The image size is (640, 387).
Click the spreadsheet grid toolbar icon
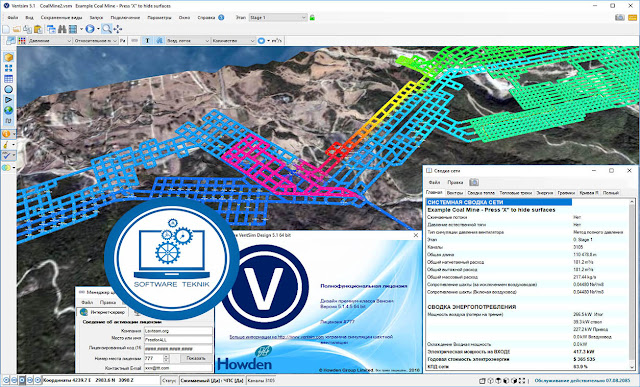click(73, 29)
